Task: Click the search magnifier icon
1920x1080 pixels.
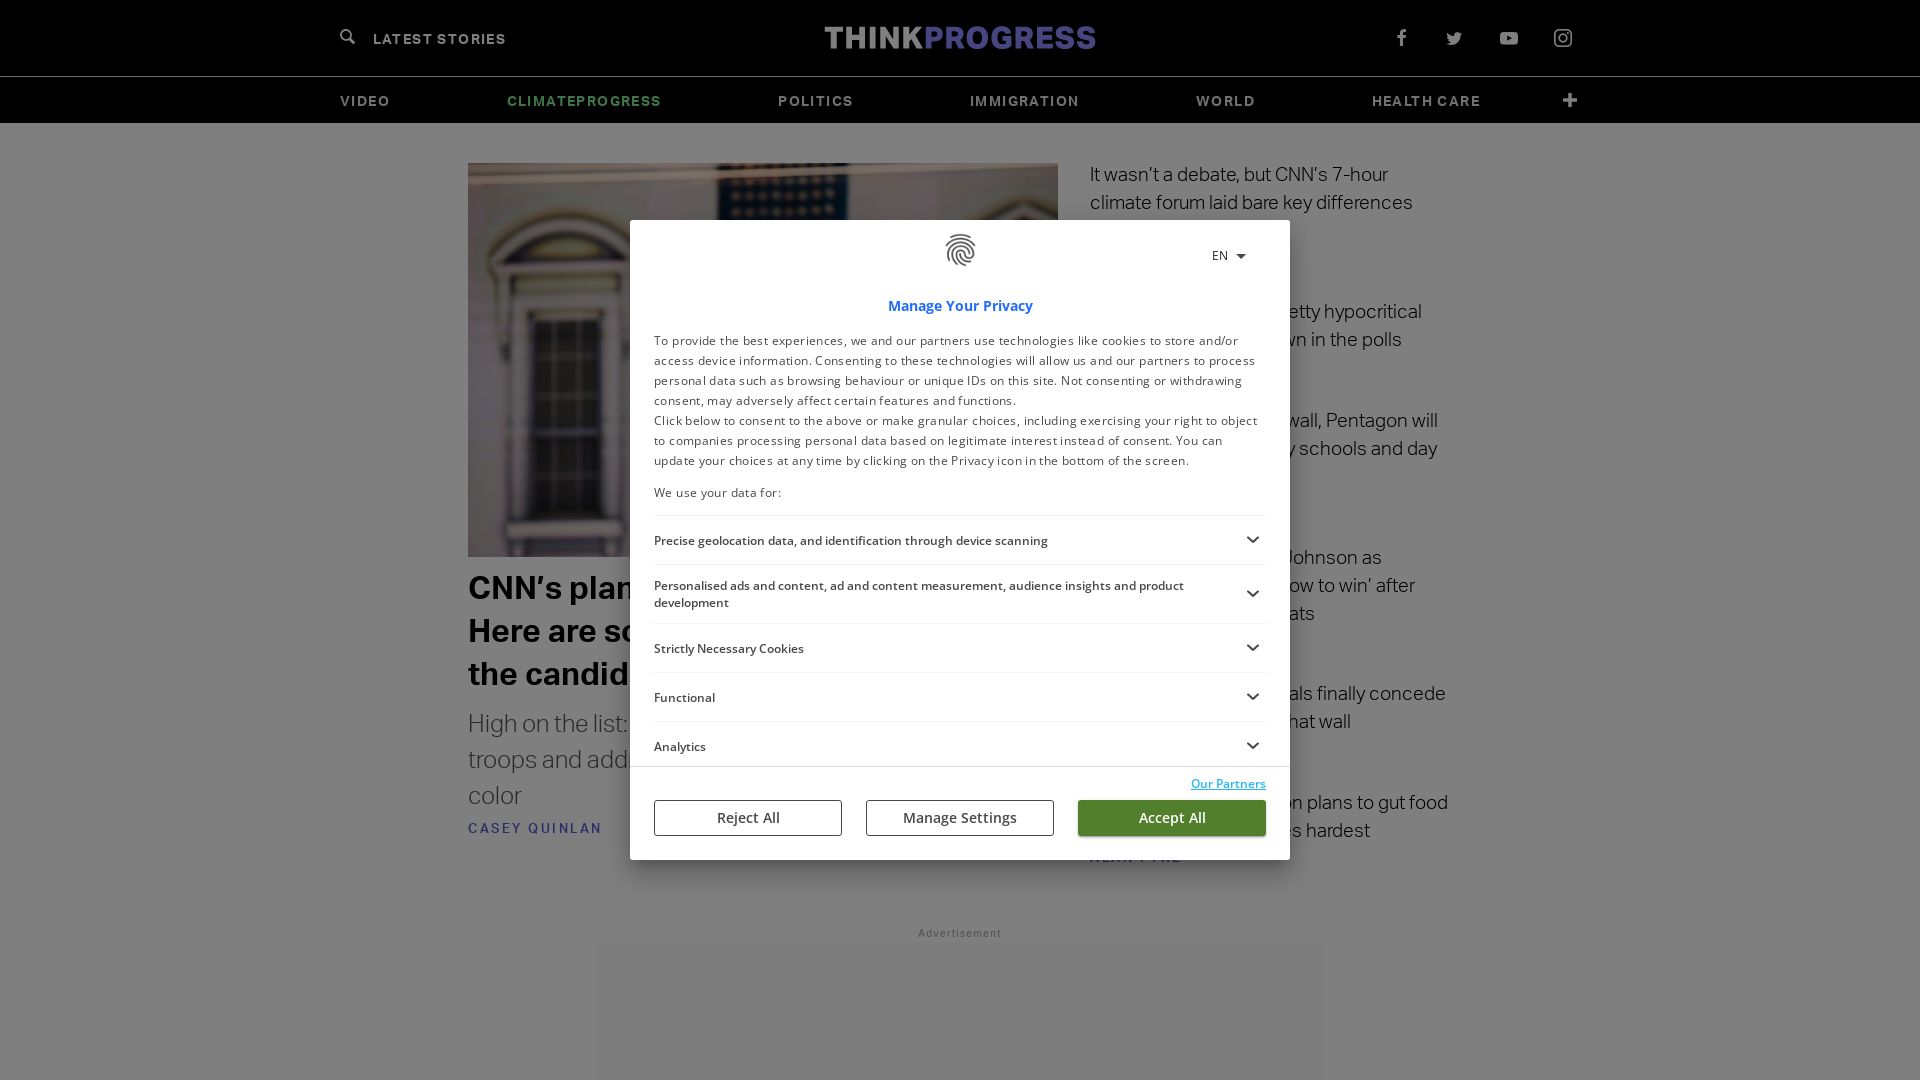Action: [347, 37]
